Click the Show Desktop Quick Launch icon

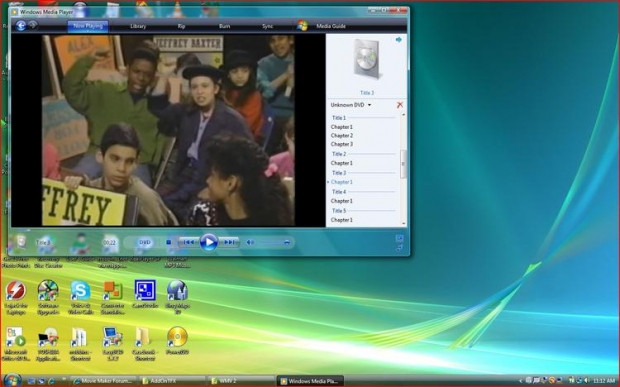(x=32, y=381)
